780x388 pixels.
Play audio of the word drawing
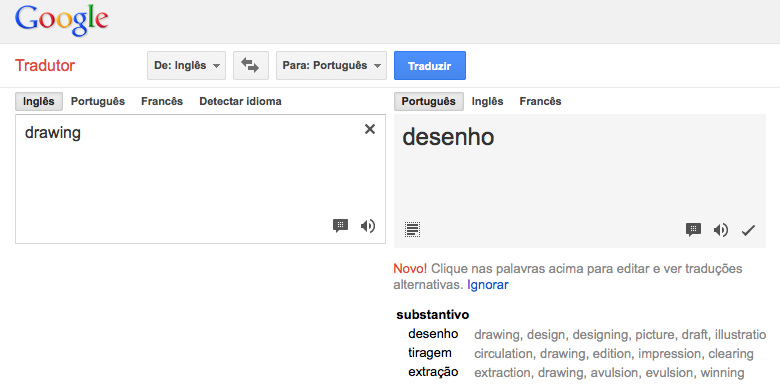[x=368, y=226]
